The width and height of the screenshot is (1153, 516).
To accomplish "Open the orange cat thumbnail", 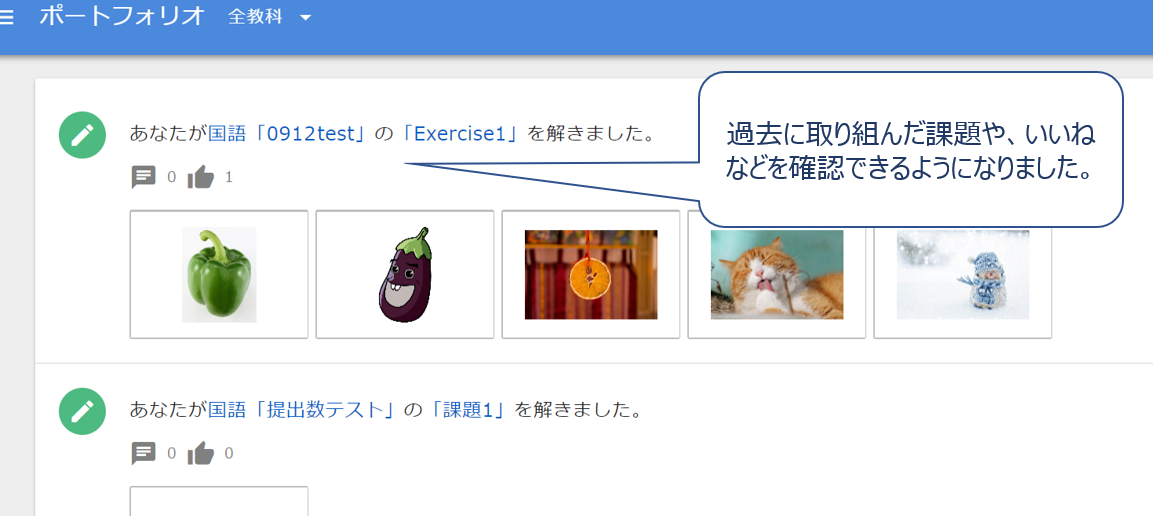I will (x=777, y=274).
